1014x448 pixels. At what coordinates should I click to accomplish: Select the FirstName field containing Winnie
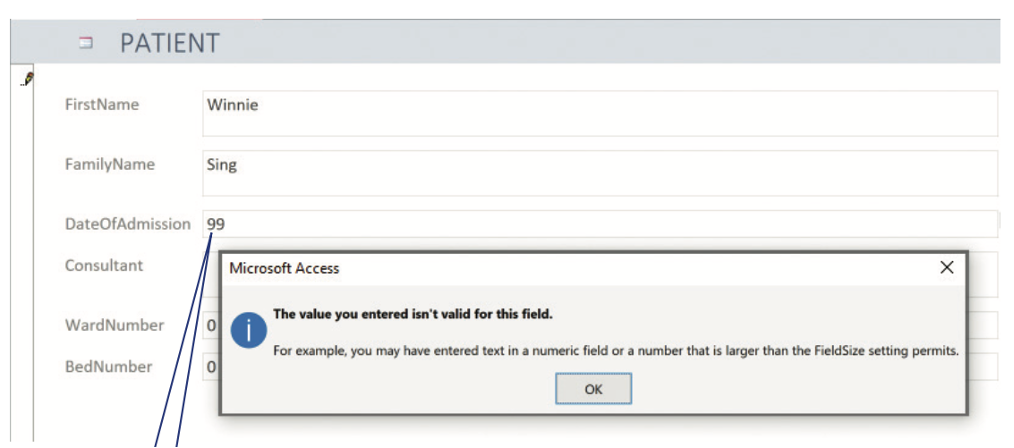pyautogui.click(x=600, y=113)
